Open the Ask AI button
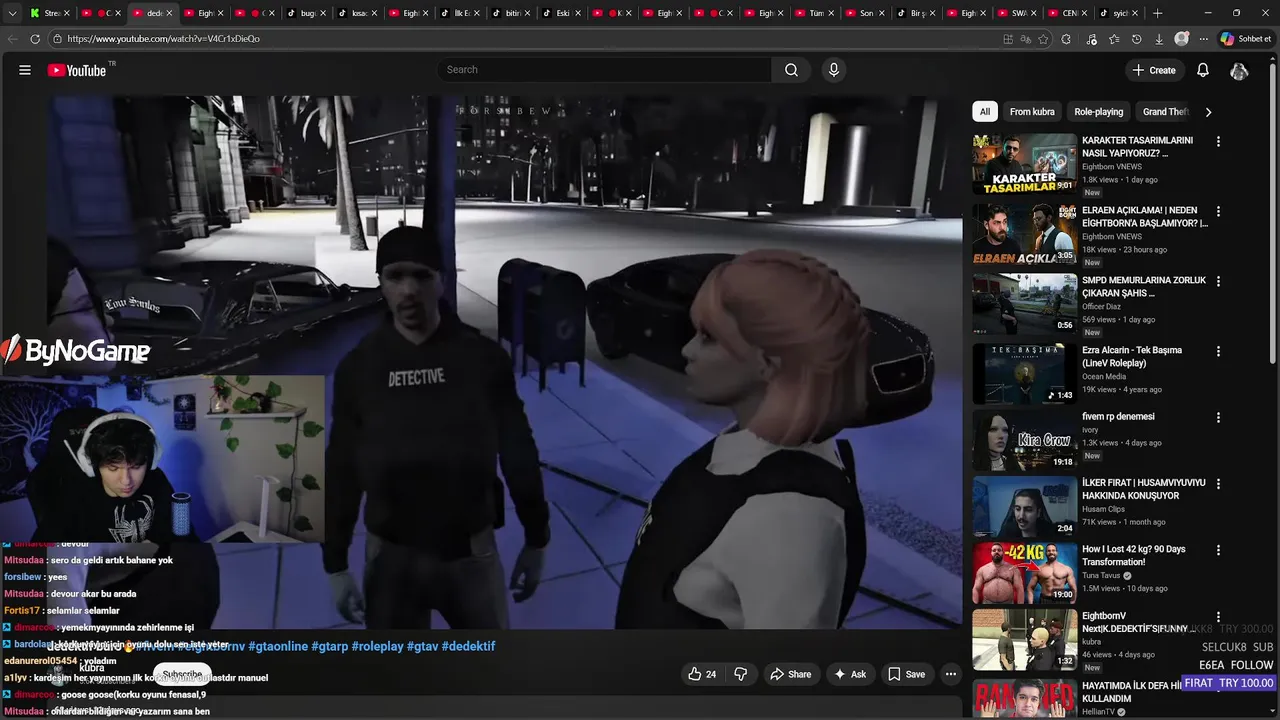The image size is (1280, 720). (x=850, y=674)
